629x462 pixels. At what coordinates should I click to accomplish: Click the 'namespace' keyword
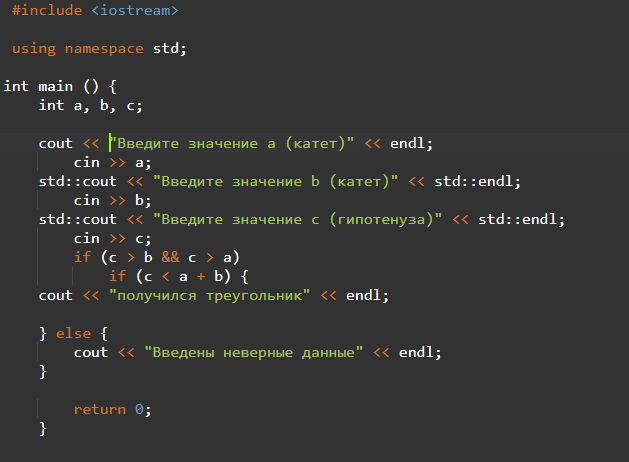[x=104, y=49]
